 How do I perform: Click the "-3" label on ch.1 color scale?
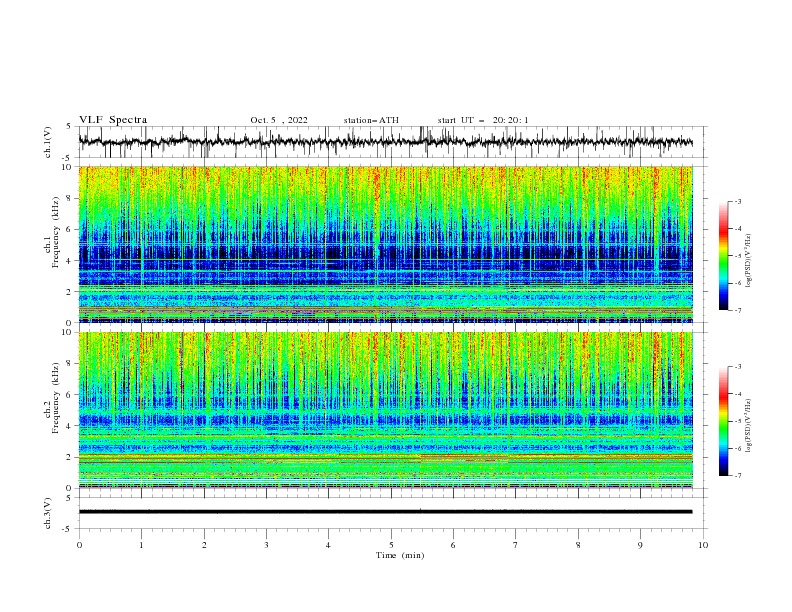coord(737,201)
